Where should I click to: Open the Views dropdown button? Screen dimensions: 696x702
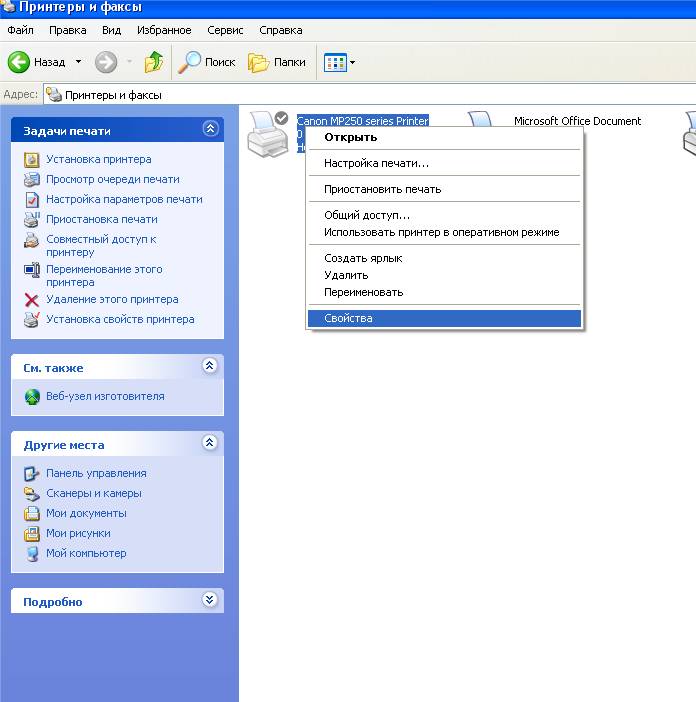click(x=339, y=62)
